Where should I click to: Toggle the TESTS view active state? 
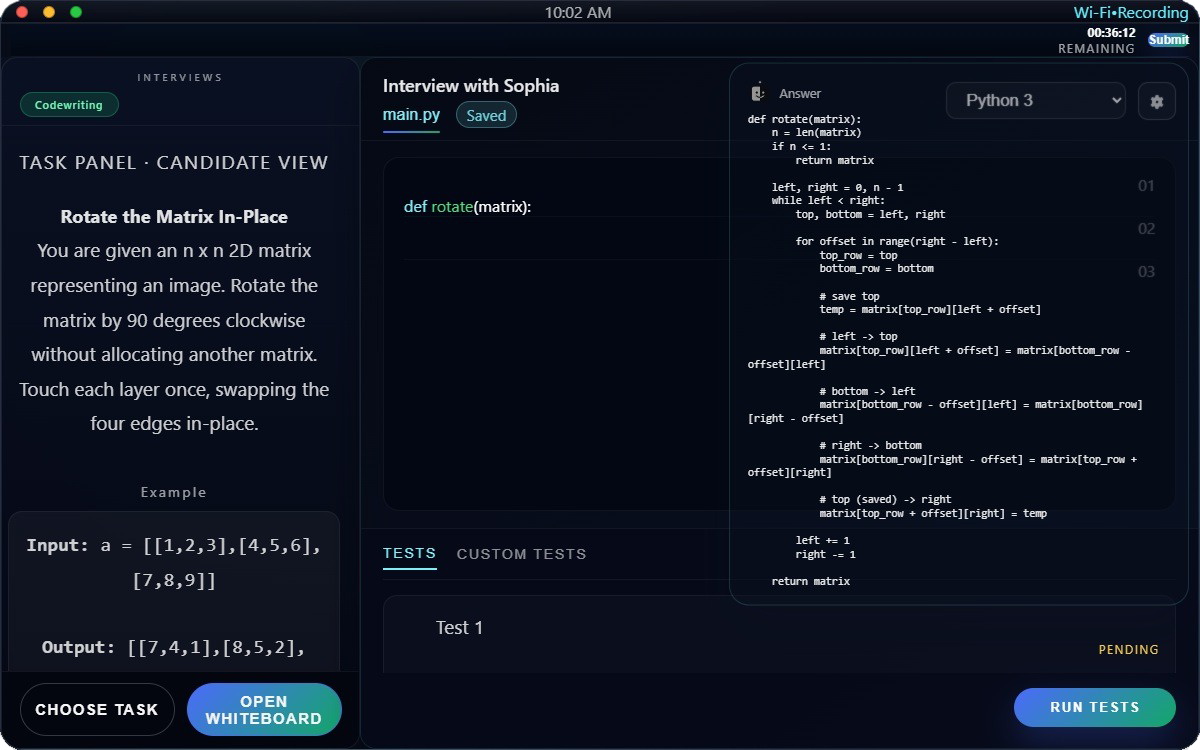409,553
